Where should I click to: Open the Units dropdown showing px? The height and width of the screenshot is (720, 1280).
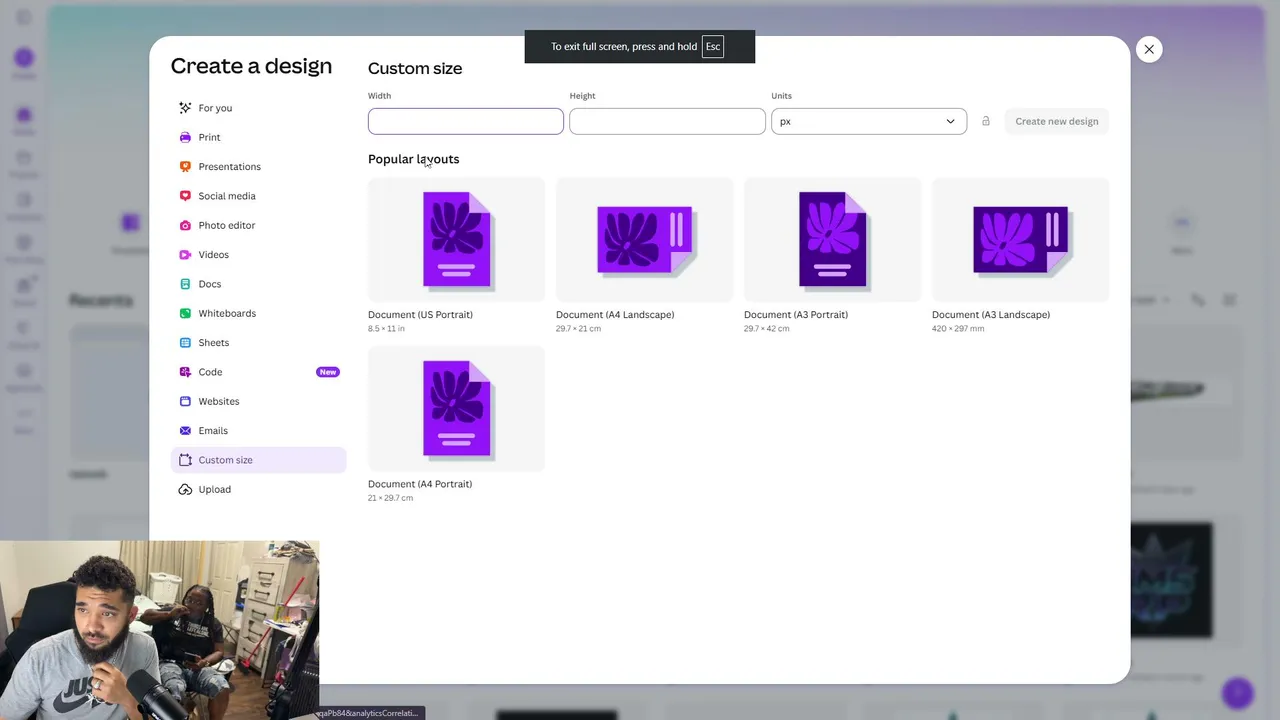(x=869, y=121)
